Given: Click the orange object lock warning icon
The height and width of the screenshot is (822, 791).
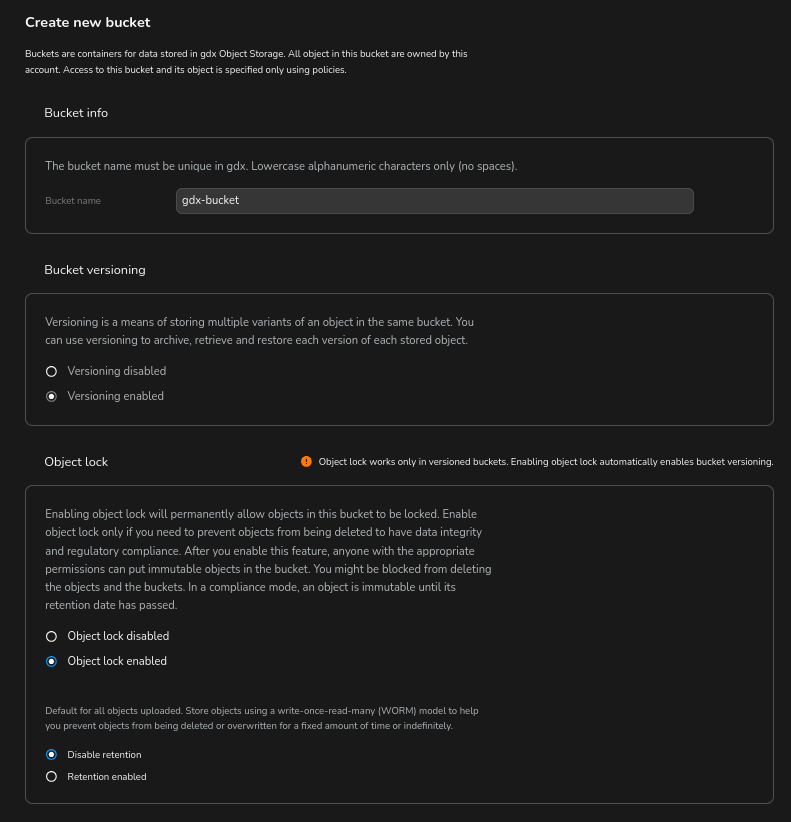Looking at the screenshot, I should click(306, 462).
